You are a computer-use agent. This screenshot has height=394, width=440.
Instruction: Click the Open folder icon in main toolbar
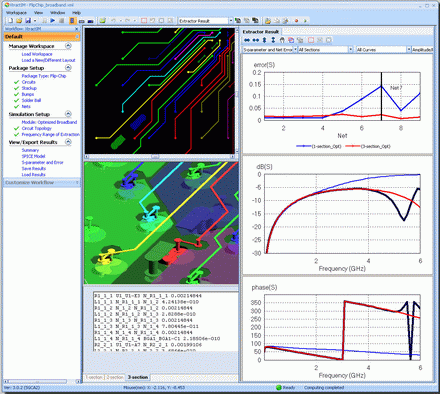(19, 21)
